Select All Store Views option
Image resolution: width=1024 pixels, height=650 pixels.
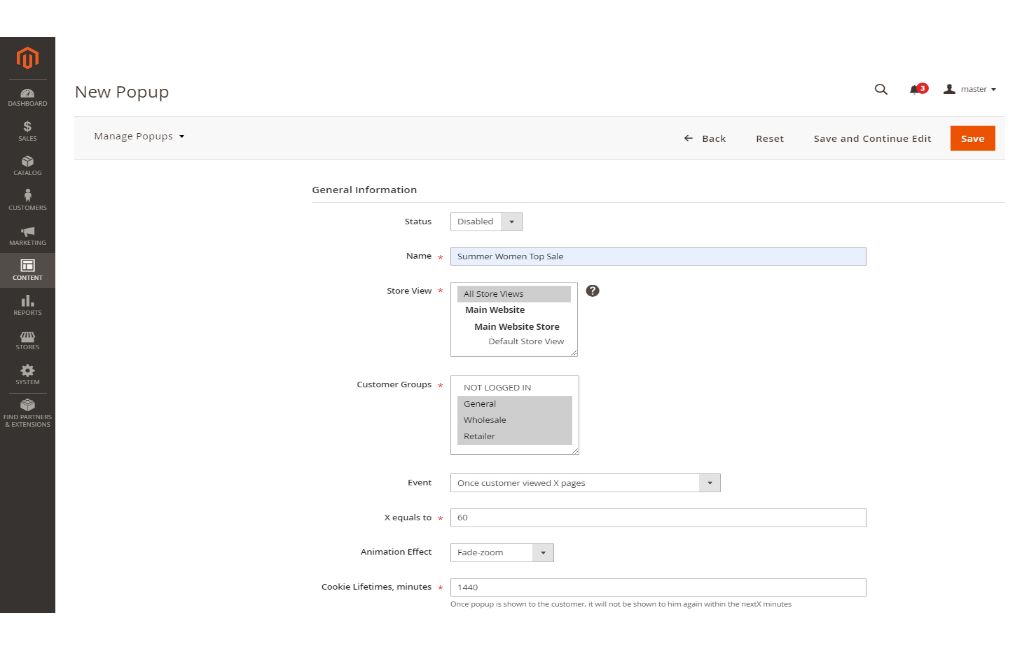tap(514, 294)
